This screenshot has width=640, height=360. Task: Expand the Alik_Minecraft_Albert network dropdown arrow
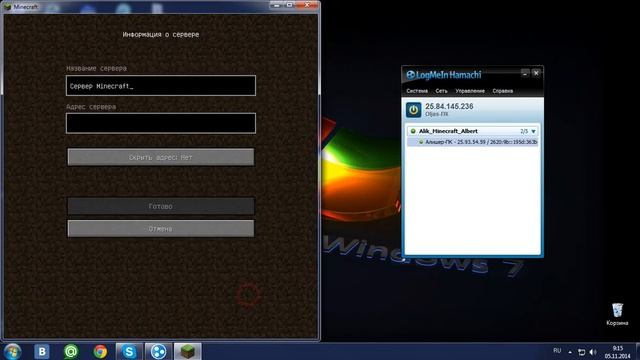pos(533,131)
